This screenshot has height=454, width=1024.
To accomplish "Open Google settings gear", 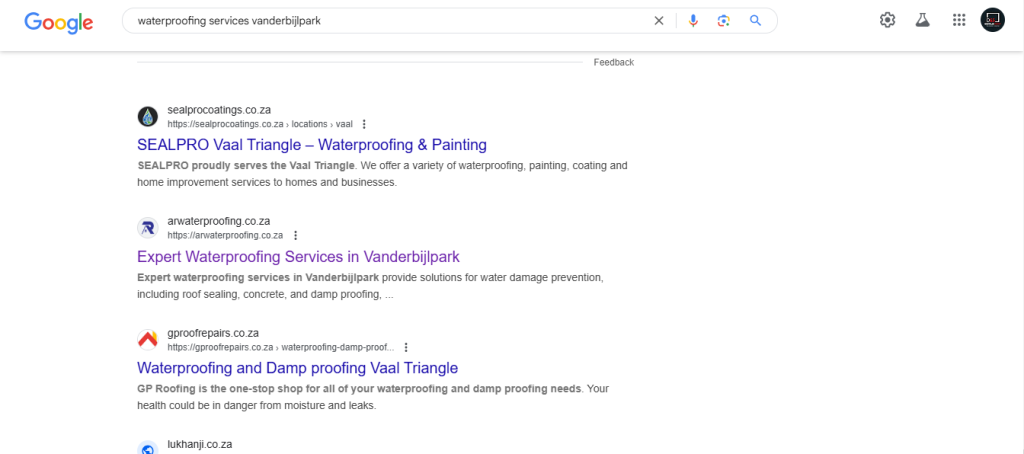I will click(x=887, y=20).
